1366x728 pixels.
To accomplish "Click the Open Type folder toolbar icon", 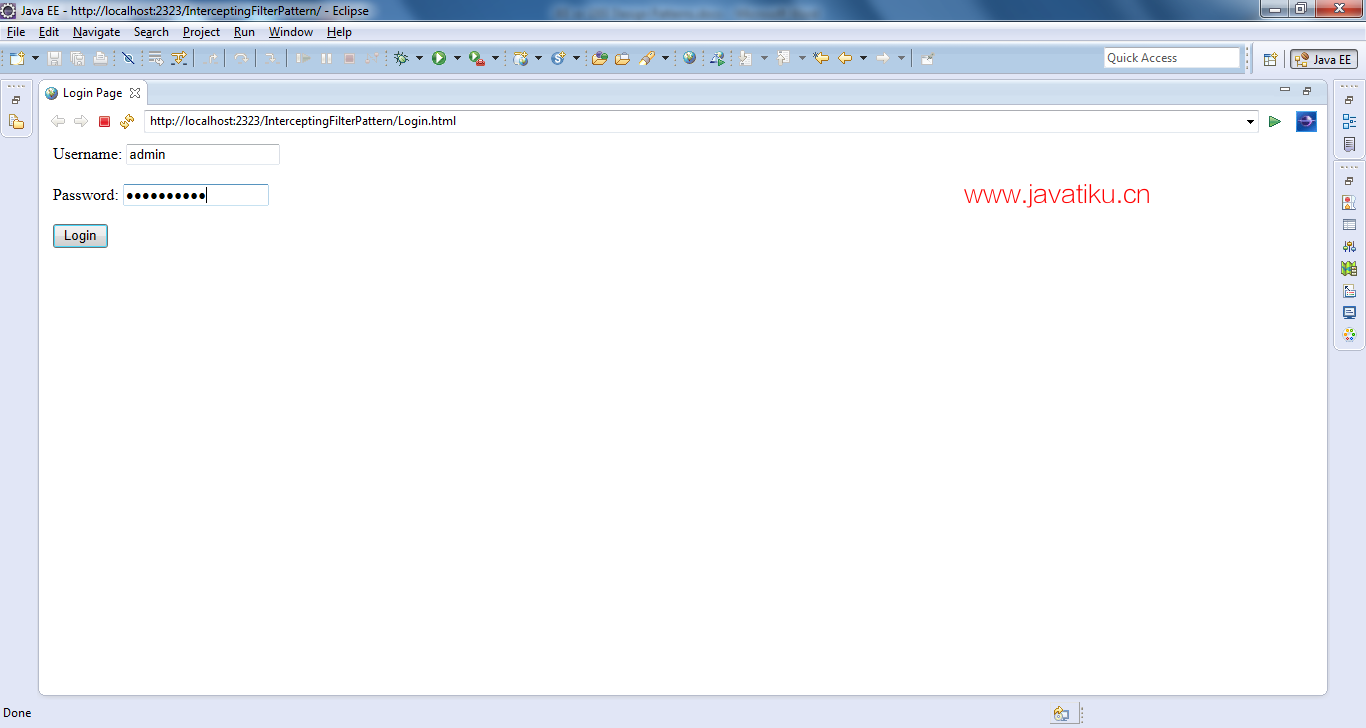I will coord(599,58).
